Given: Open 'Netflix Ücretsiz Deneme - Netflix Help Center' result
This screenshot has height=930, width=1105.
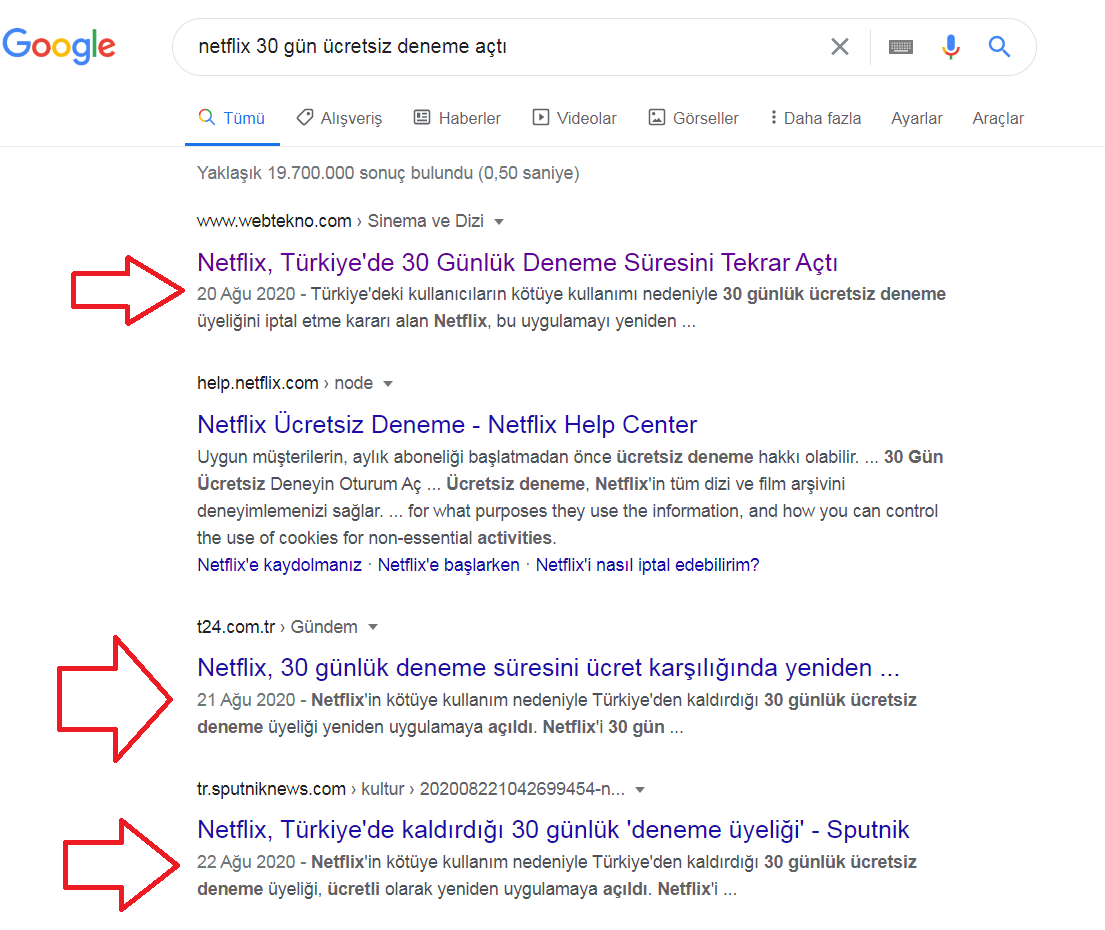Looking at the screenshot, I should click(447, 424).
